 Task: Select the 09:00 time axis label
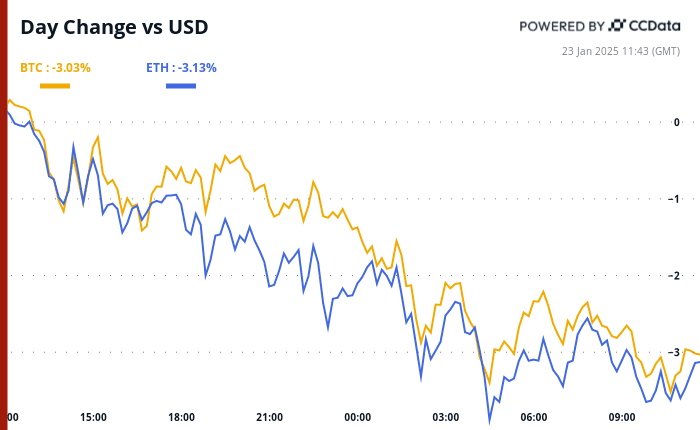coord(621,417)
